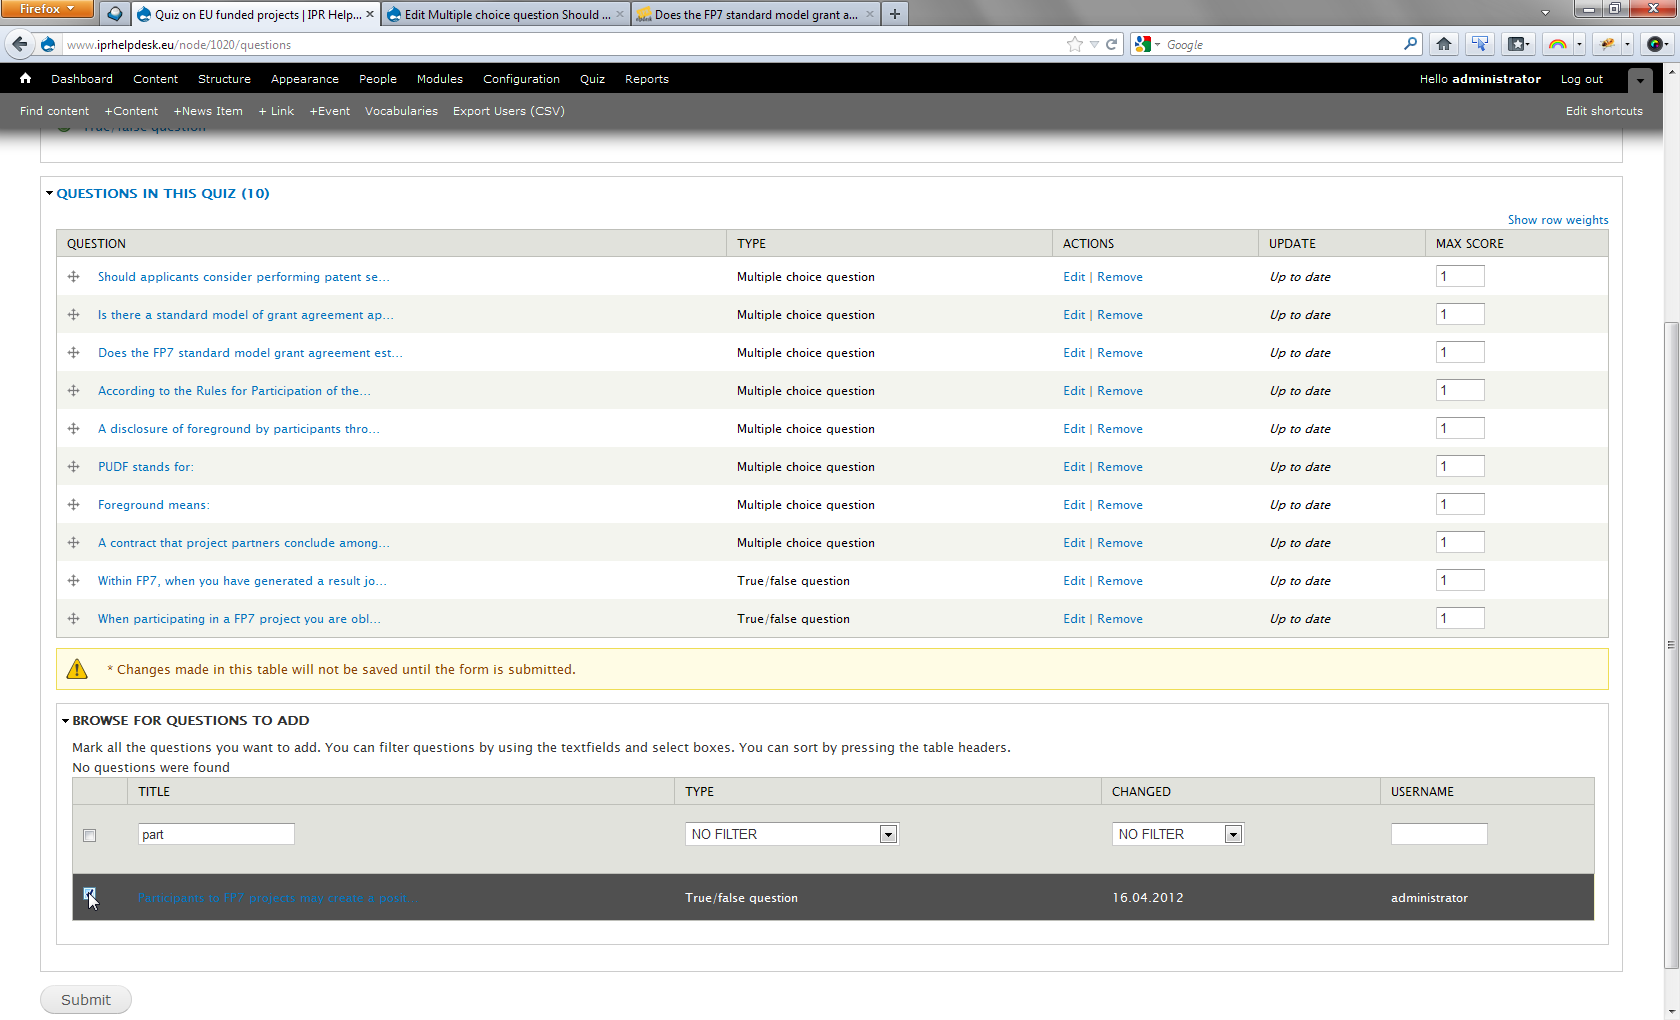This screenshot has height=1020, width=1680.
Task: Focus the username filter text field
Action: coord(1439,834)
